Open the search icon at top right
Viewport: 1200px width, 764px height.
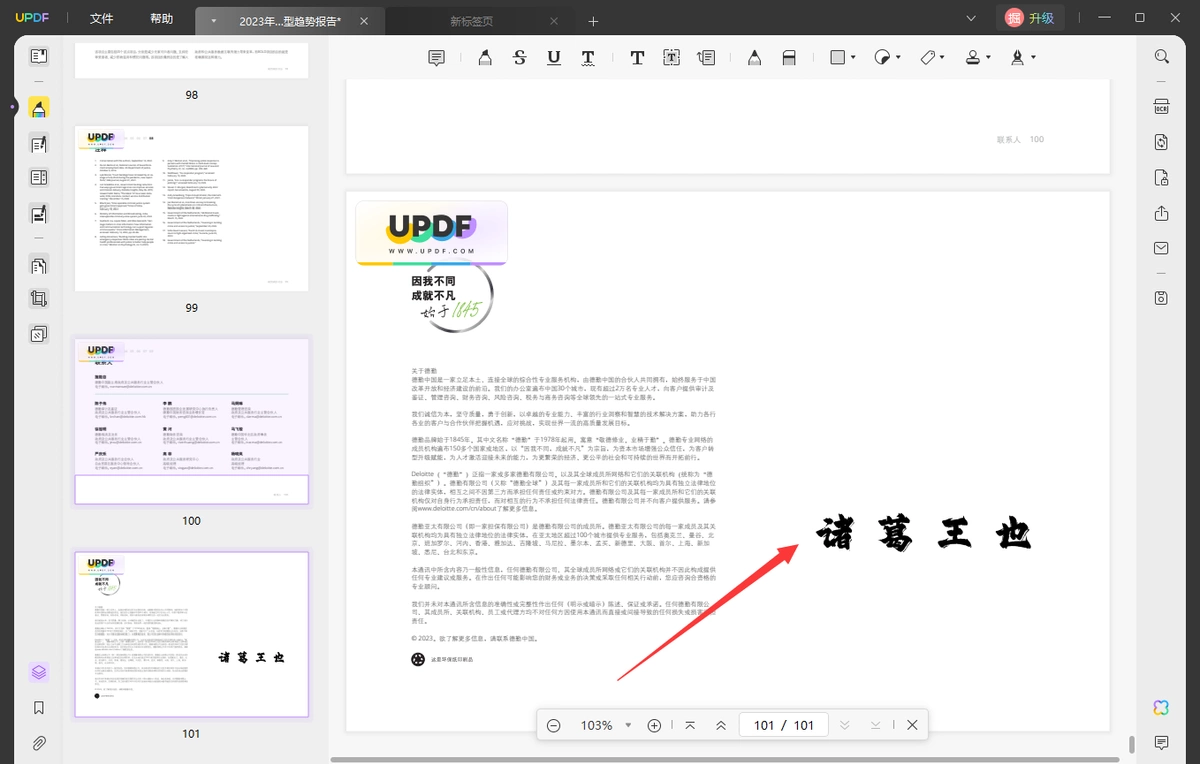click(x=1161, y=57)
